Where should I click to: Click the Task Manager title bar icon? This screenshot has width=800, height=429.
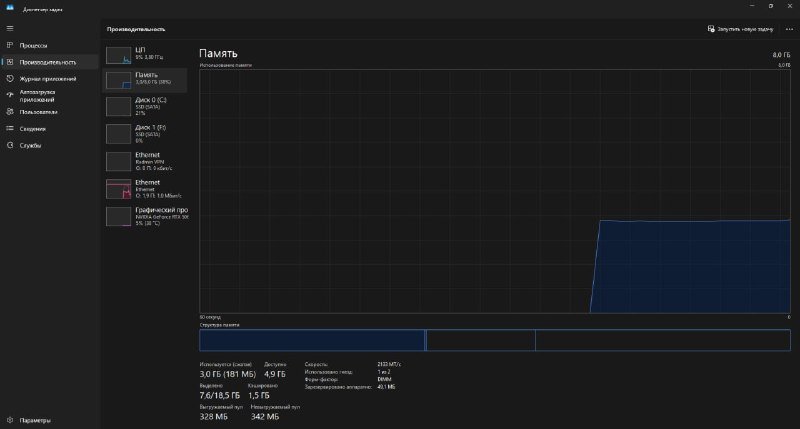(10, 8)
